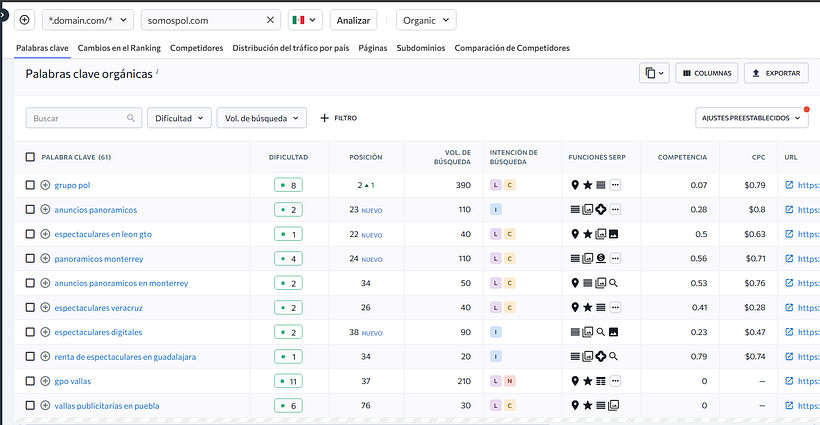Click the plus circle icon beside the domain selector
The height and width of the screenshot is (425, 820).
25,20
